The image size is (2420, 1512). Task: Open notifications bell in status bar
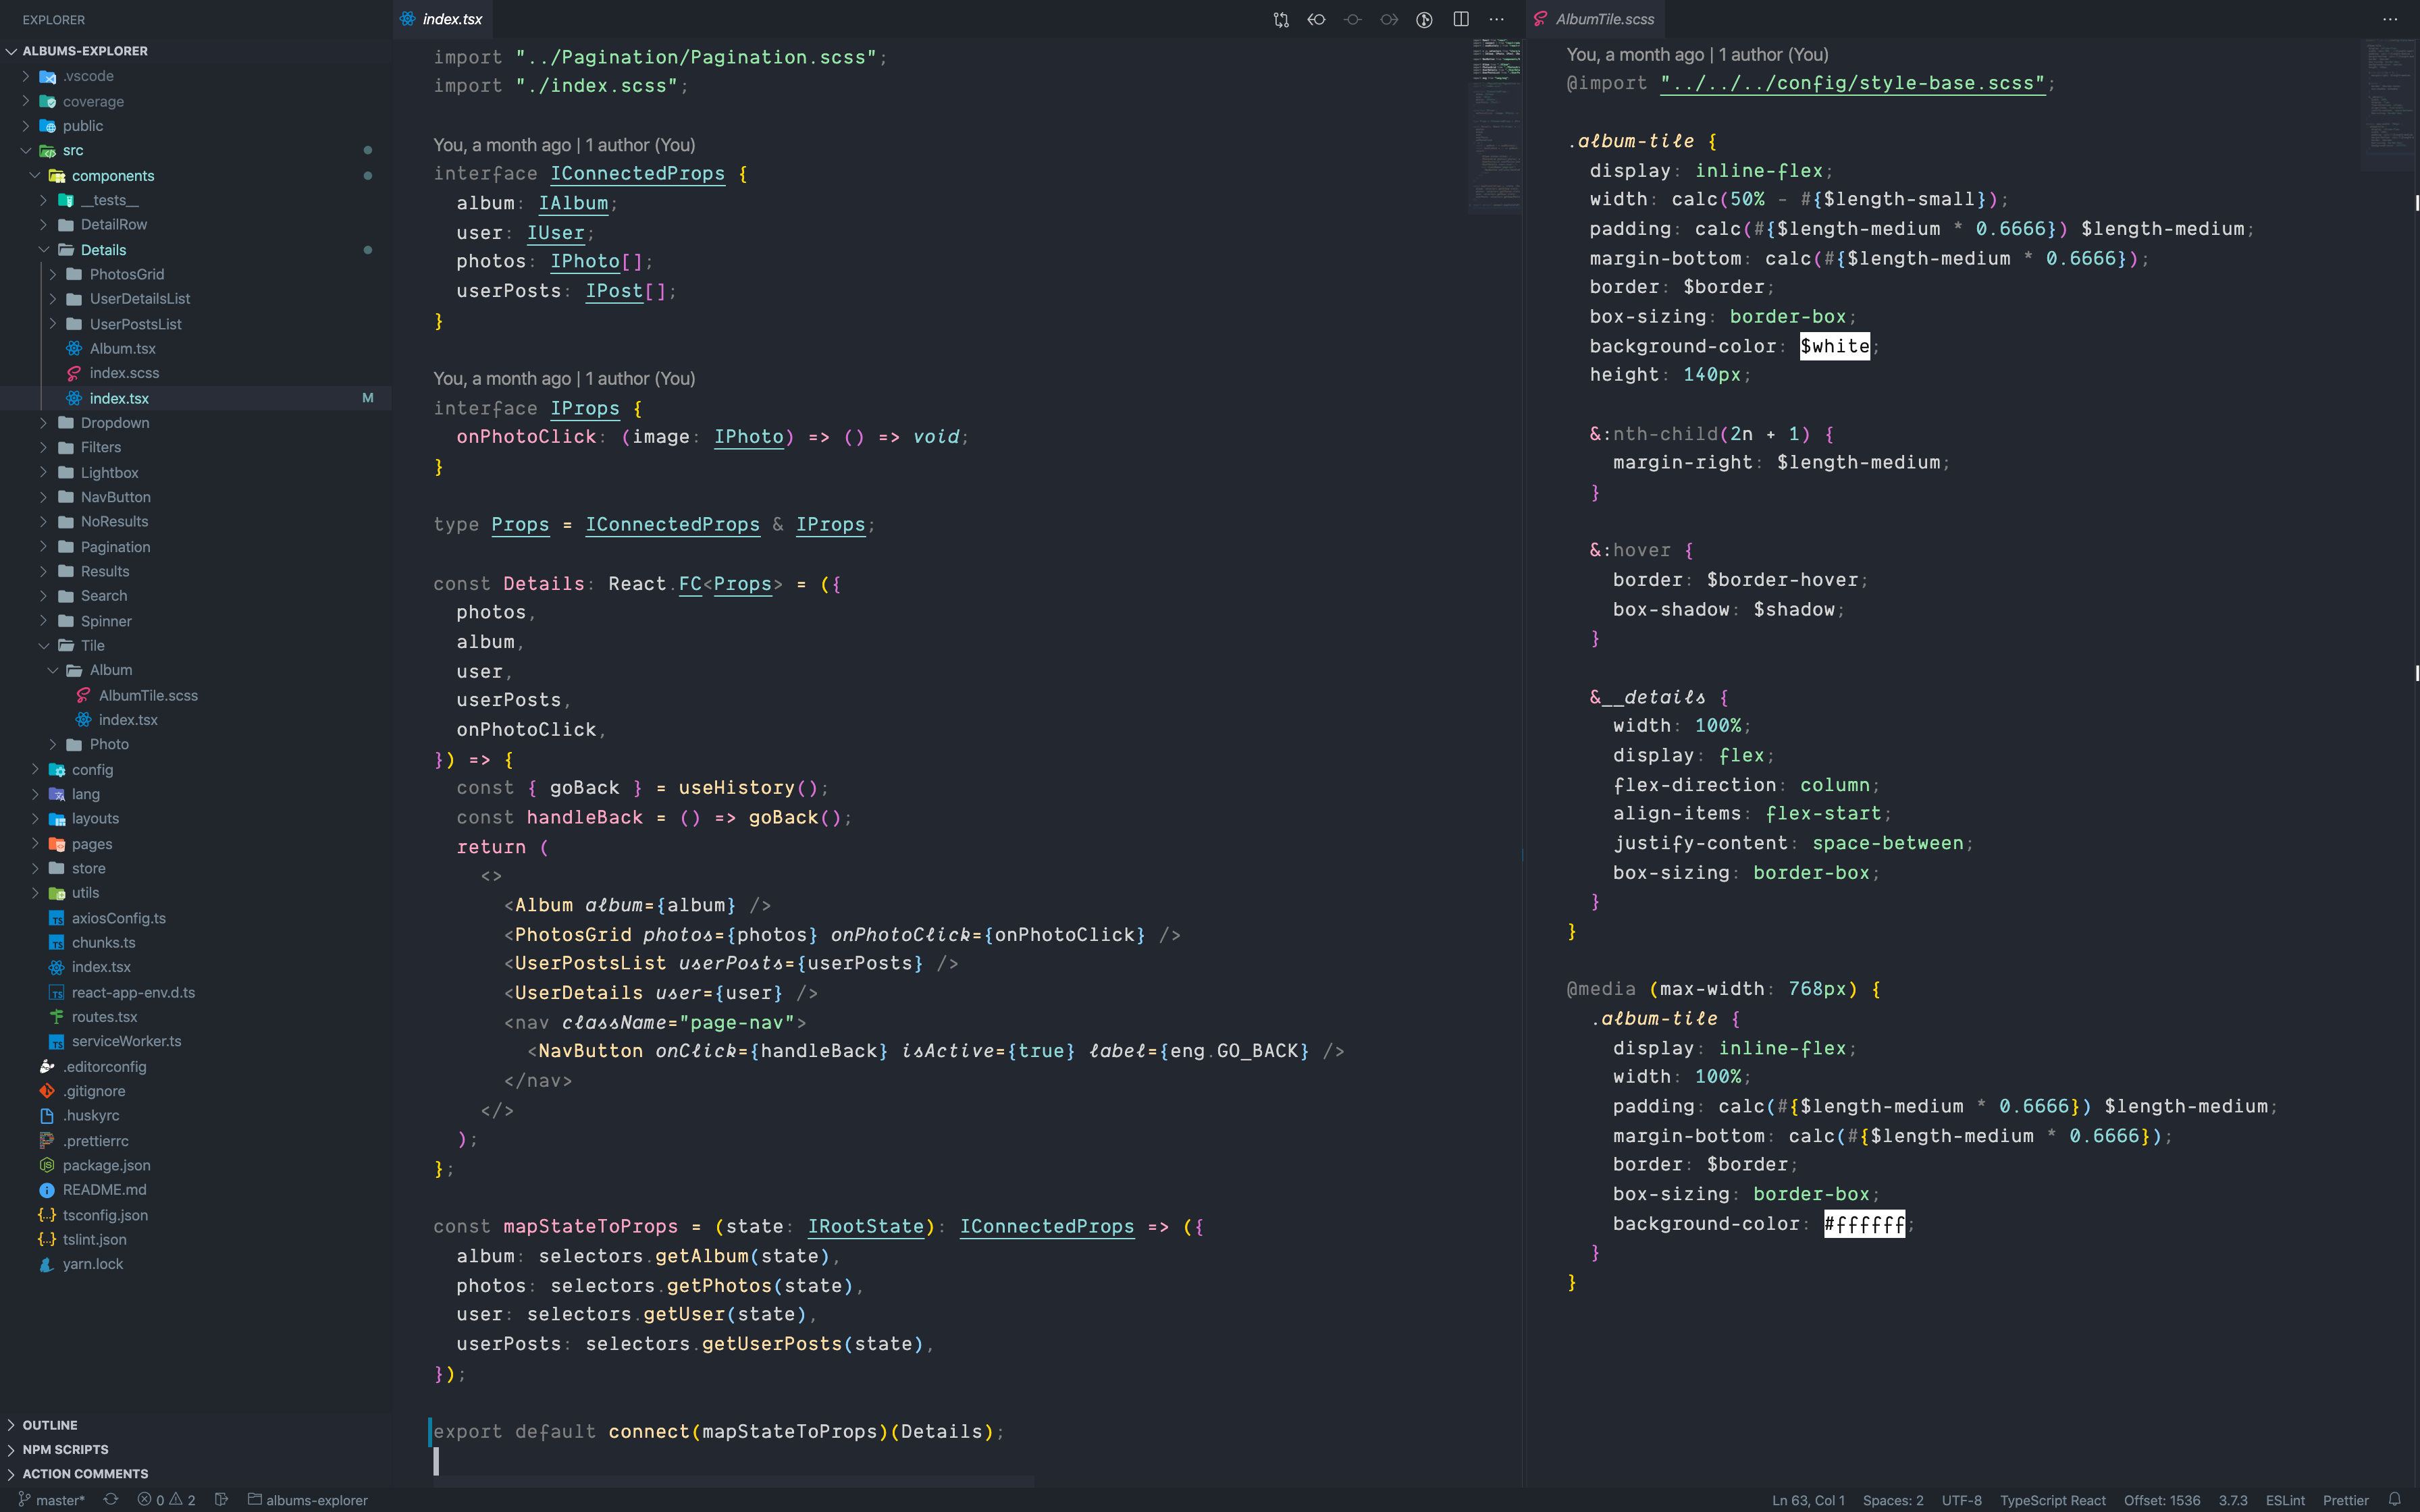coord(2394,1499)
